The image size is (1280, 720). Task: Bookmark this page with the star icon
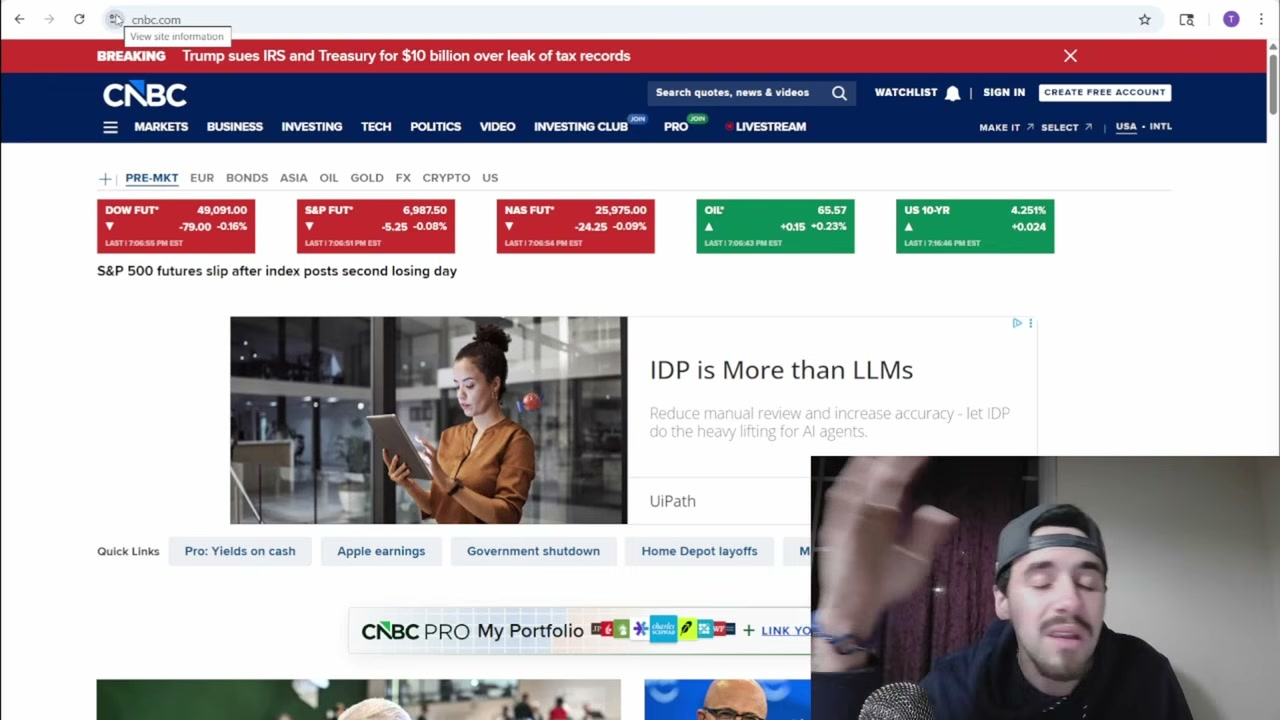pos(1144,19)
